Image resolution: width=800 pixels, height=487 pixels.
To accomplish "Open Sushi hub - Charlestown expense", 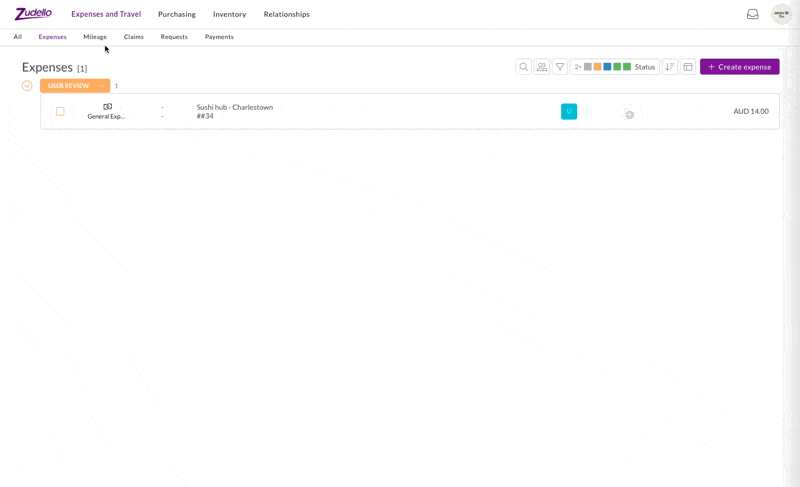I will coord(235,107).
